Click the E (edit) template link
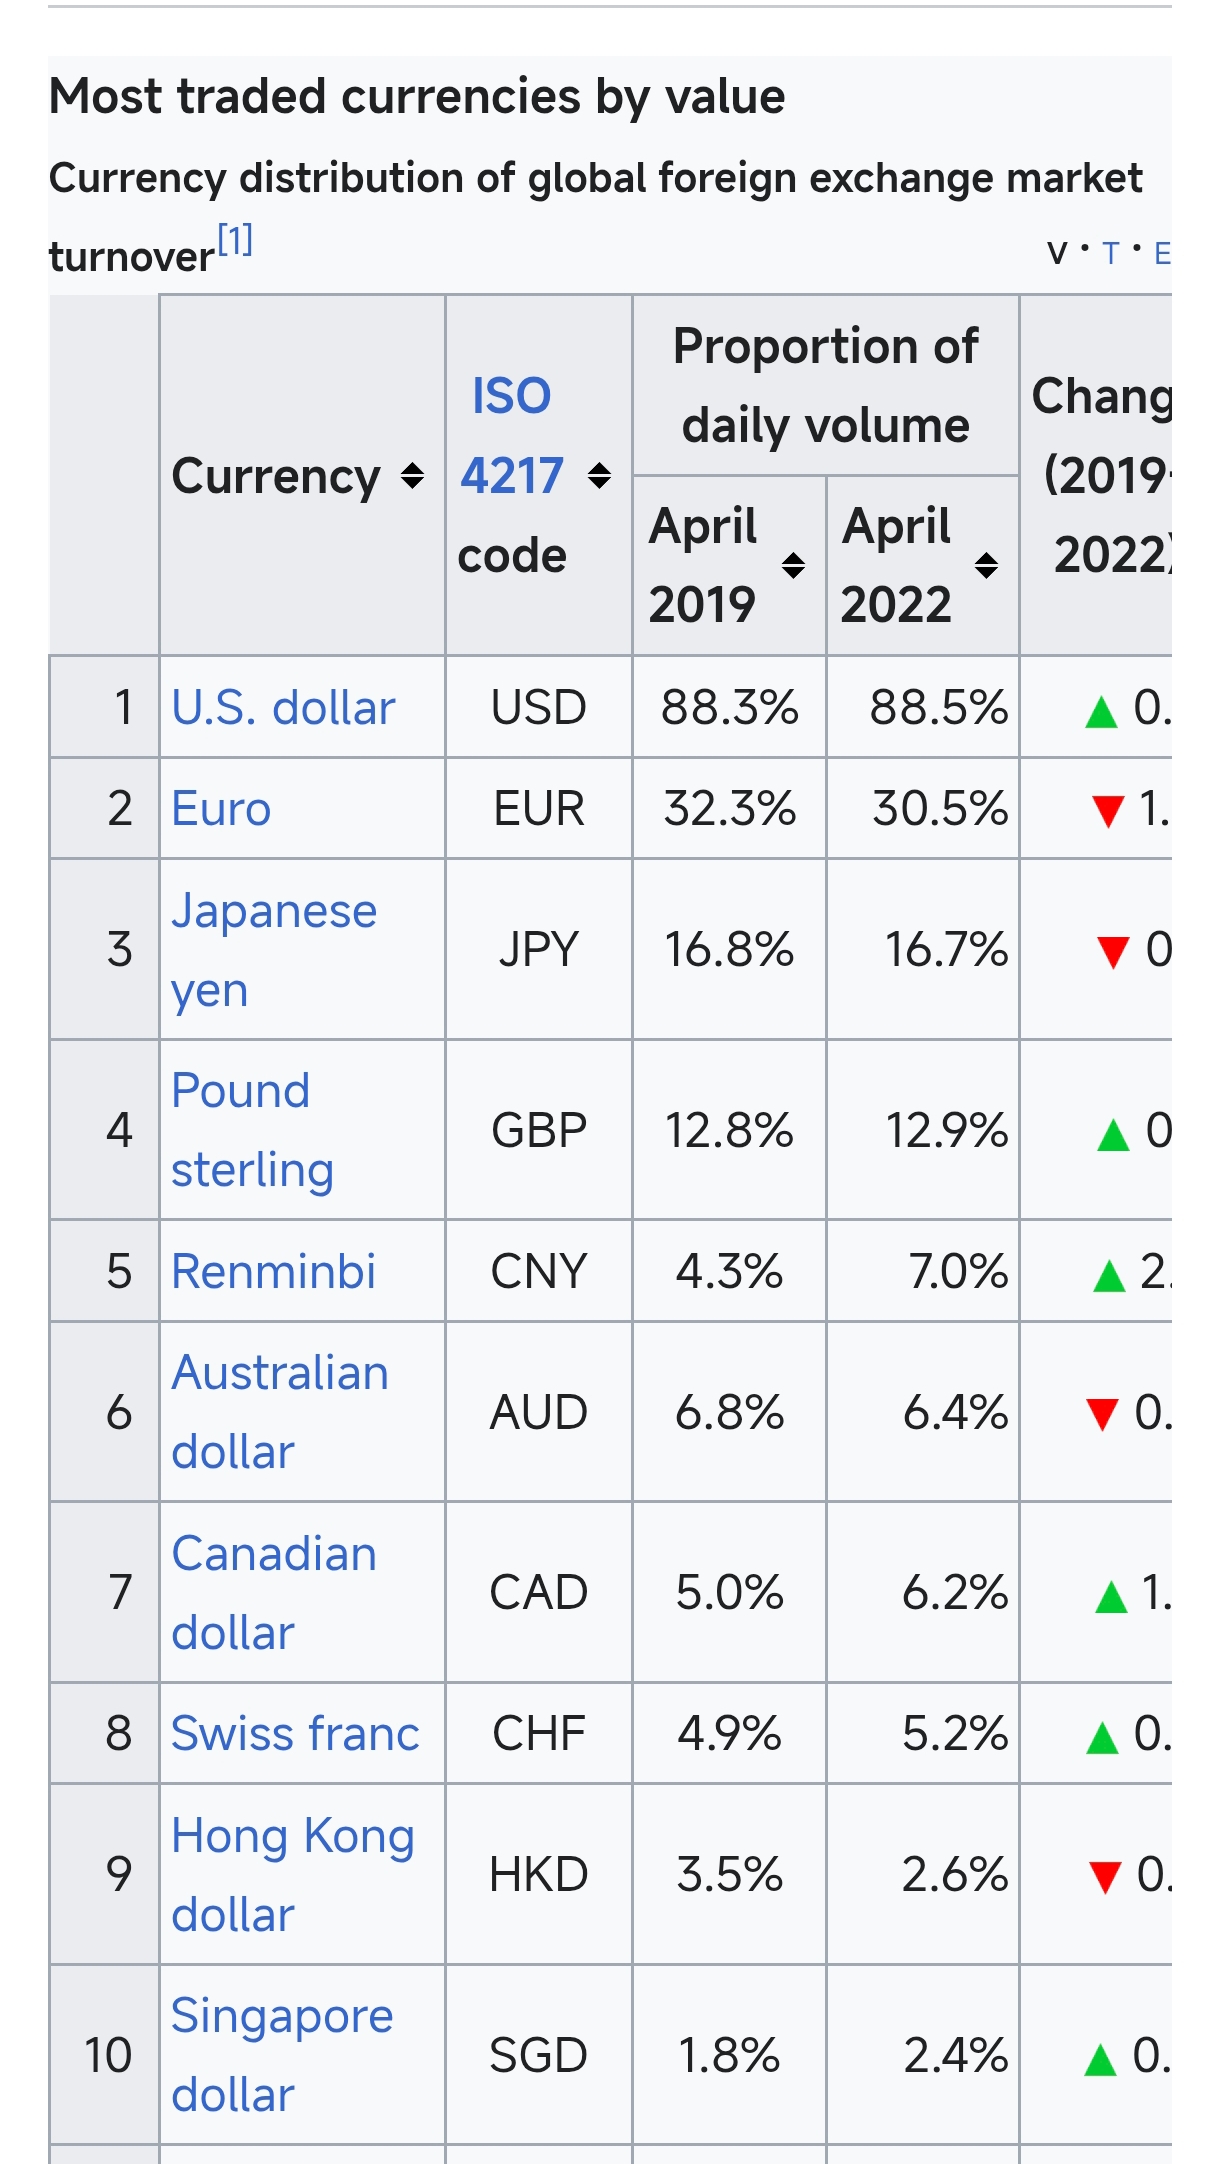The image size is (1220, 2164). [1161, 254]
